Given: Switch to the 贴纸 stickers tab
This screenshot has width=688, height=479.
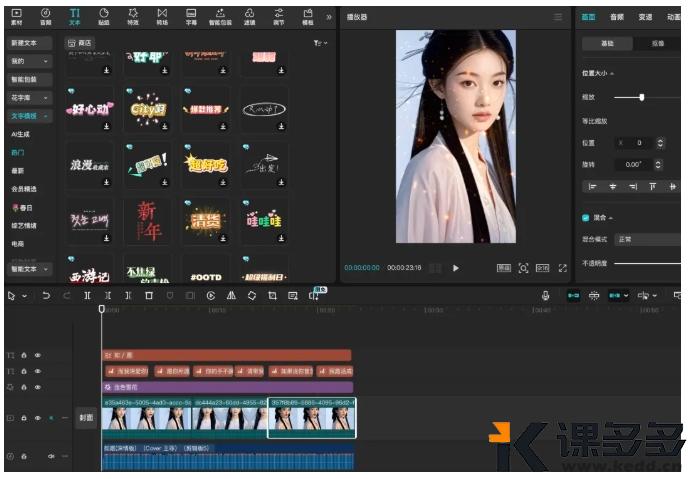Looking at the screenshot, I should coord(104,17).
